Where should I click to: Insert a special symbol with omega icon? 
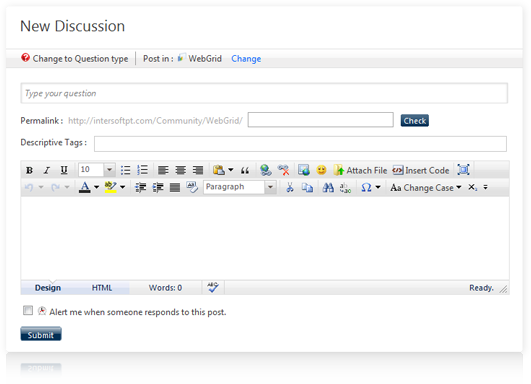[x=366, y=187]
